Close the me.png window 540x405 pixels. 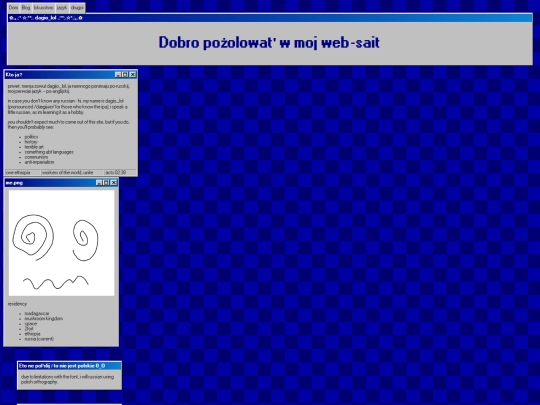click(x=114, y=183)
